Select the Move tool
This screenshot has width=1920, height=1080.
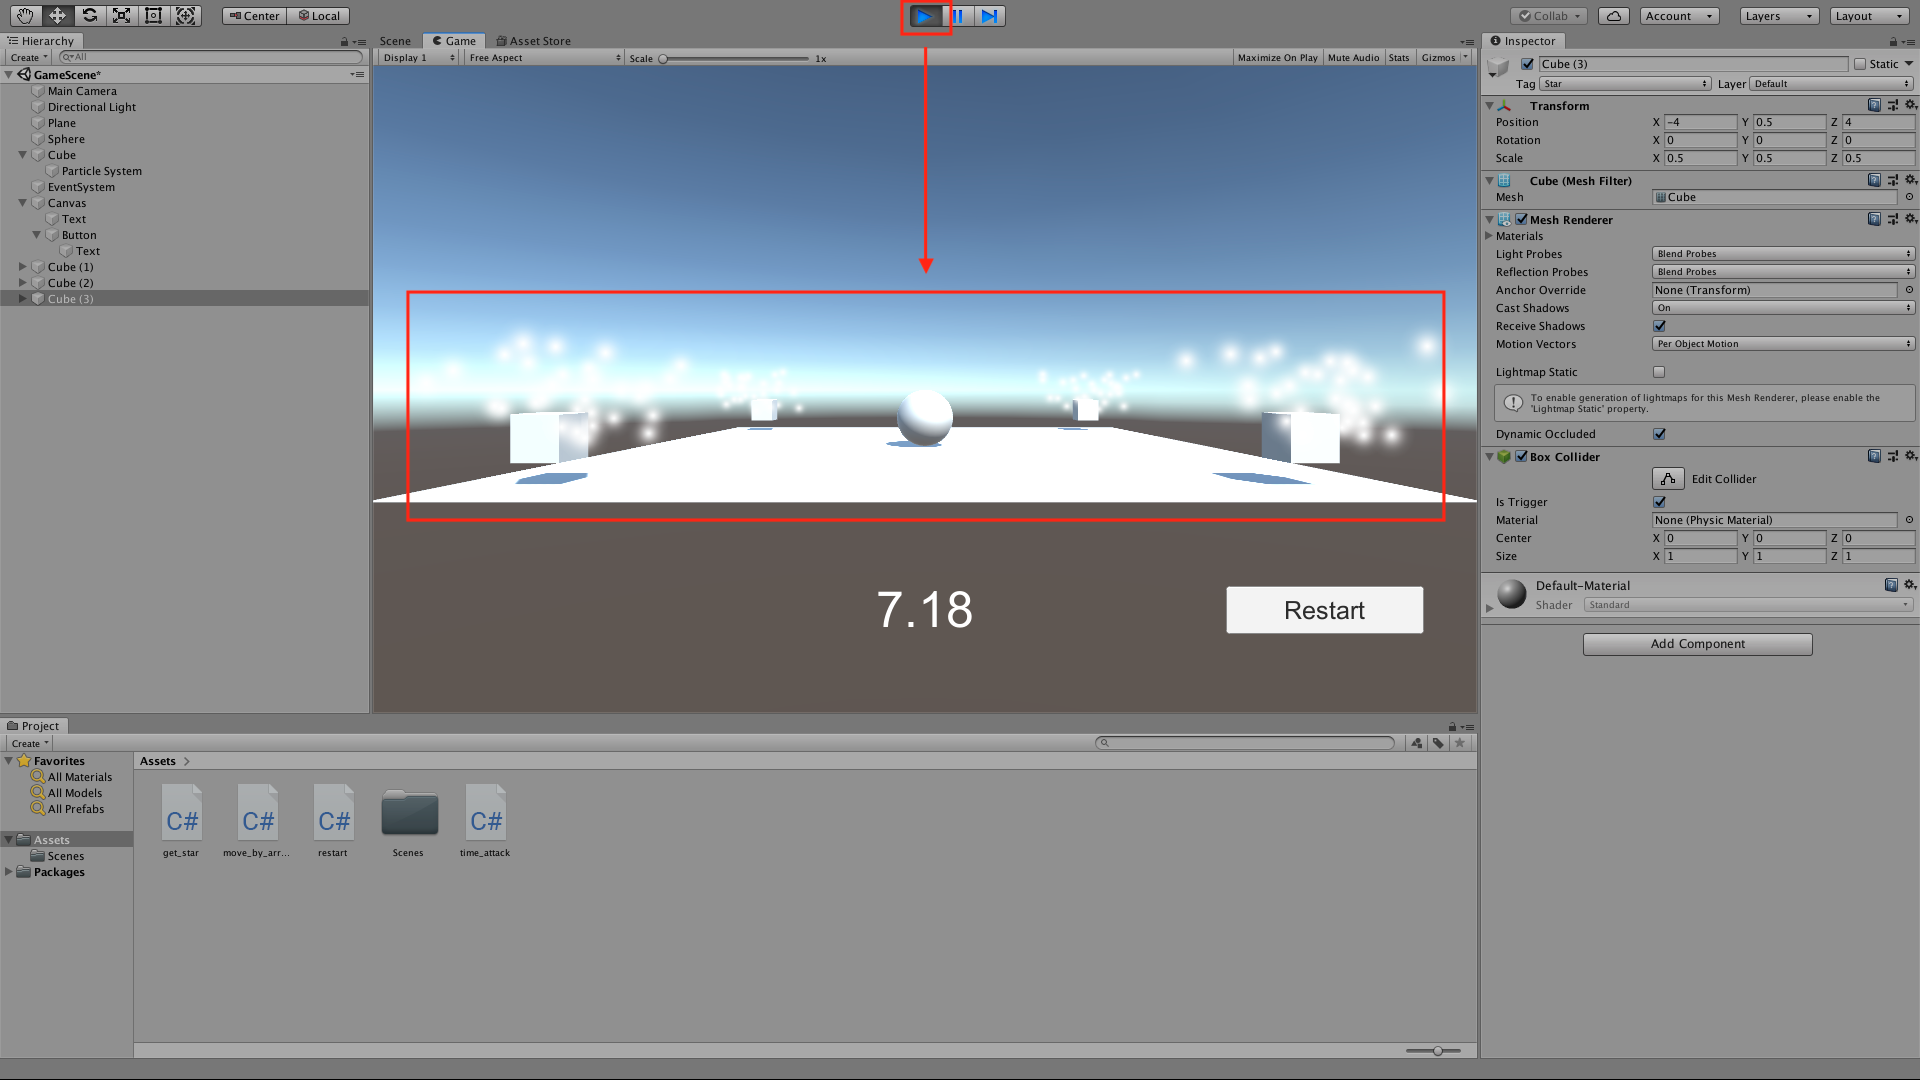pyautogui.click(x=57, y=16)
